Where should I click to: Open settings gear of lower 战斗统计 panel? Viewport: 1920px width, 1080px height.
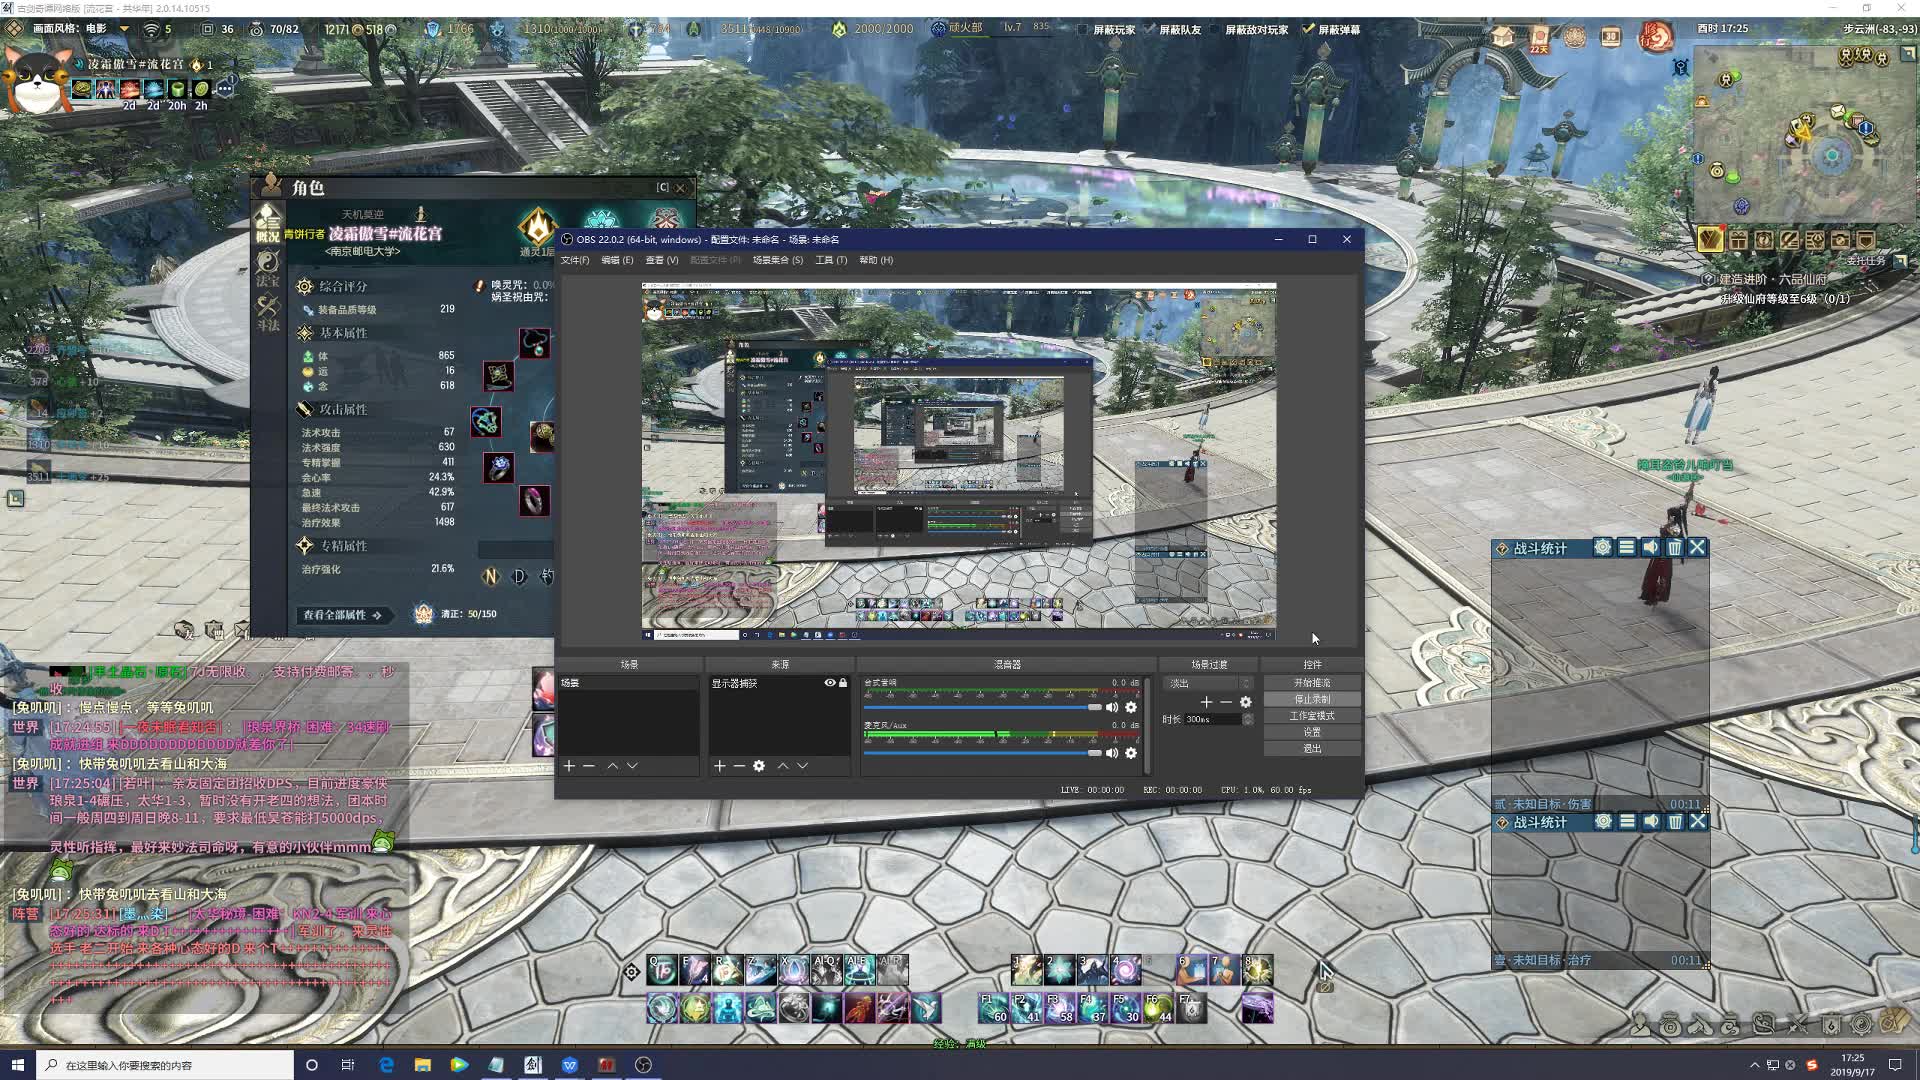(x=1604, y=821)
